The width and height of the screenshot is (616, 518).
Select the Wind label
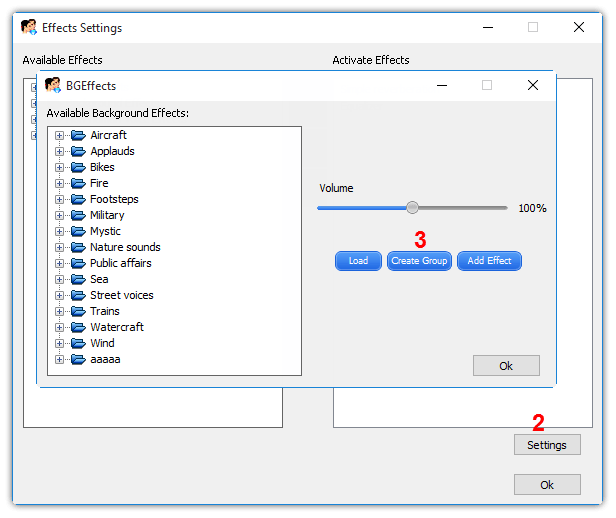point(102,343)
